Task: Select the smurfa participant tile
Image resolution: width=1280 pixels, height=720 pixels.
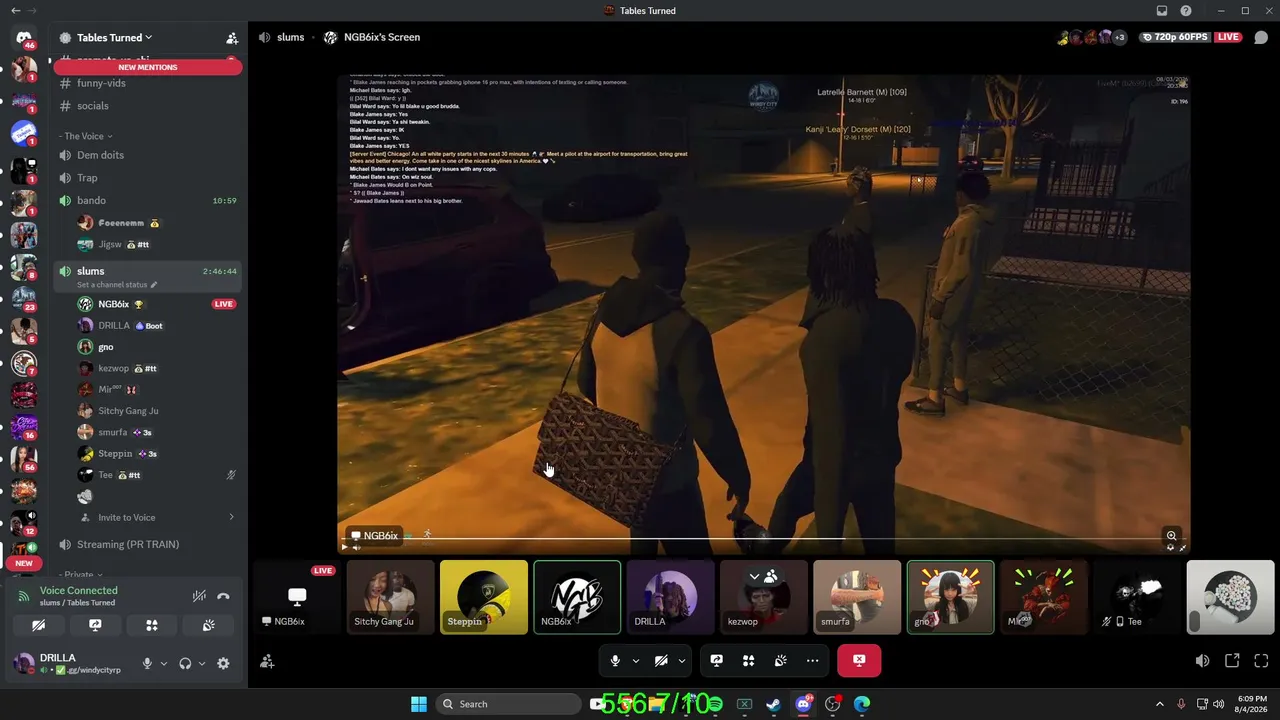Action: click(x=857, y=597)
